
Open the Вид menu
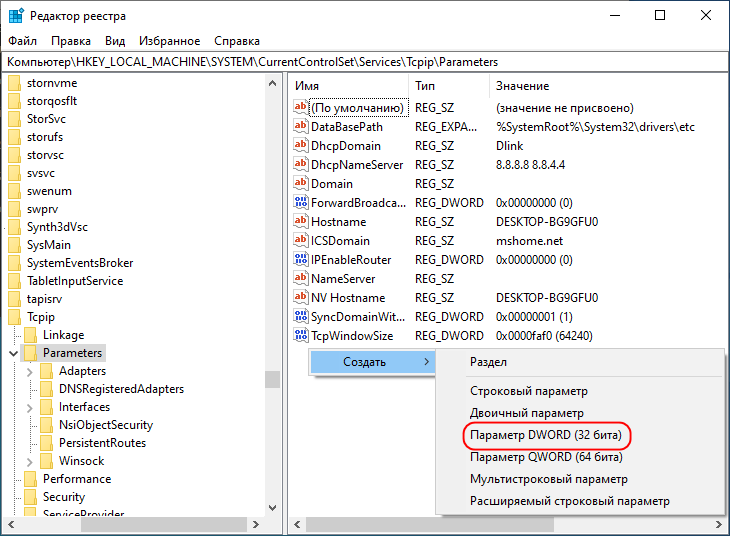coord(115,41)
